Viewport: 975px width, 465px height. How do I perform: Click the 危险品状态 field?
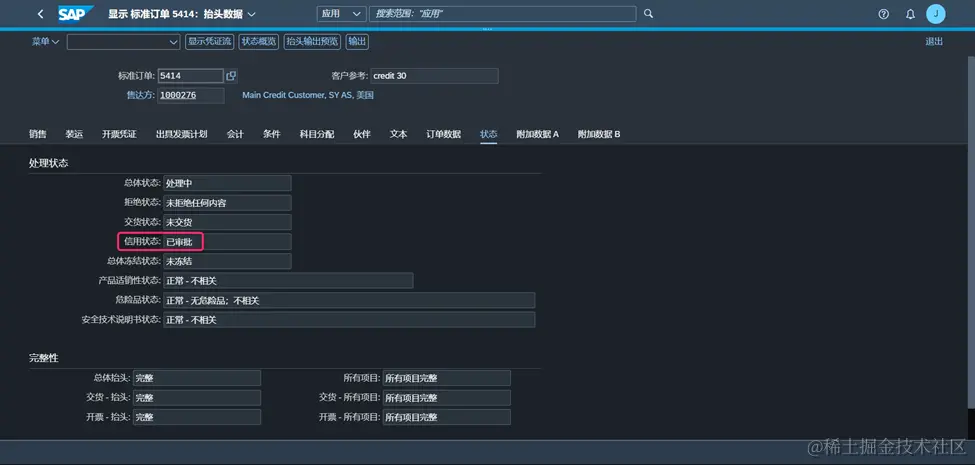tap(349, 300)
